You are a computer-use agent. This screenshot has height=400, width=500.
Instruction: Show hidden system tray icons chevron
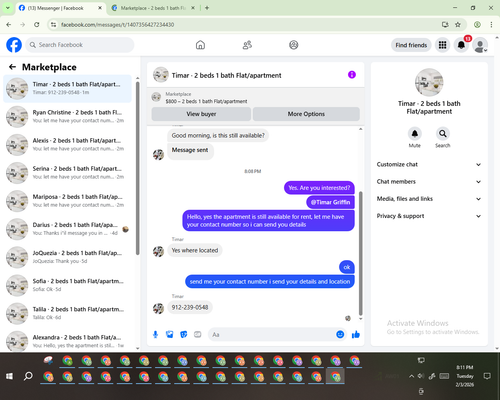412,376
